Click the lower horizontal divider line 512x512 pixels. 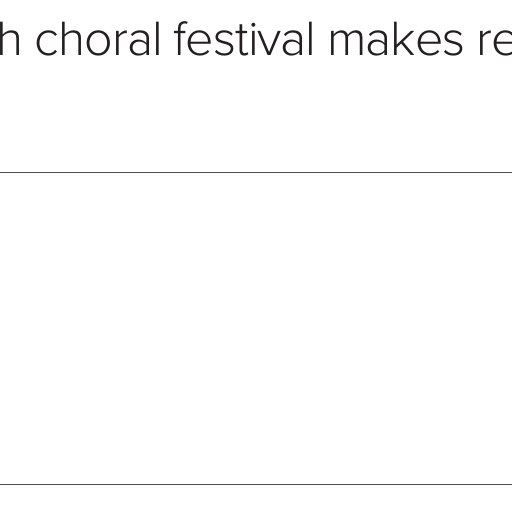(256, 484)
